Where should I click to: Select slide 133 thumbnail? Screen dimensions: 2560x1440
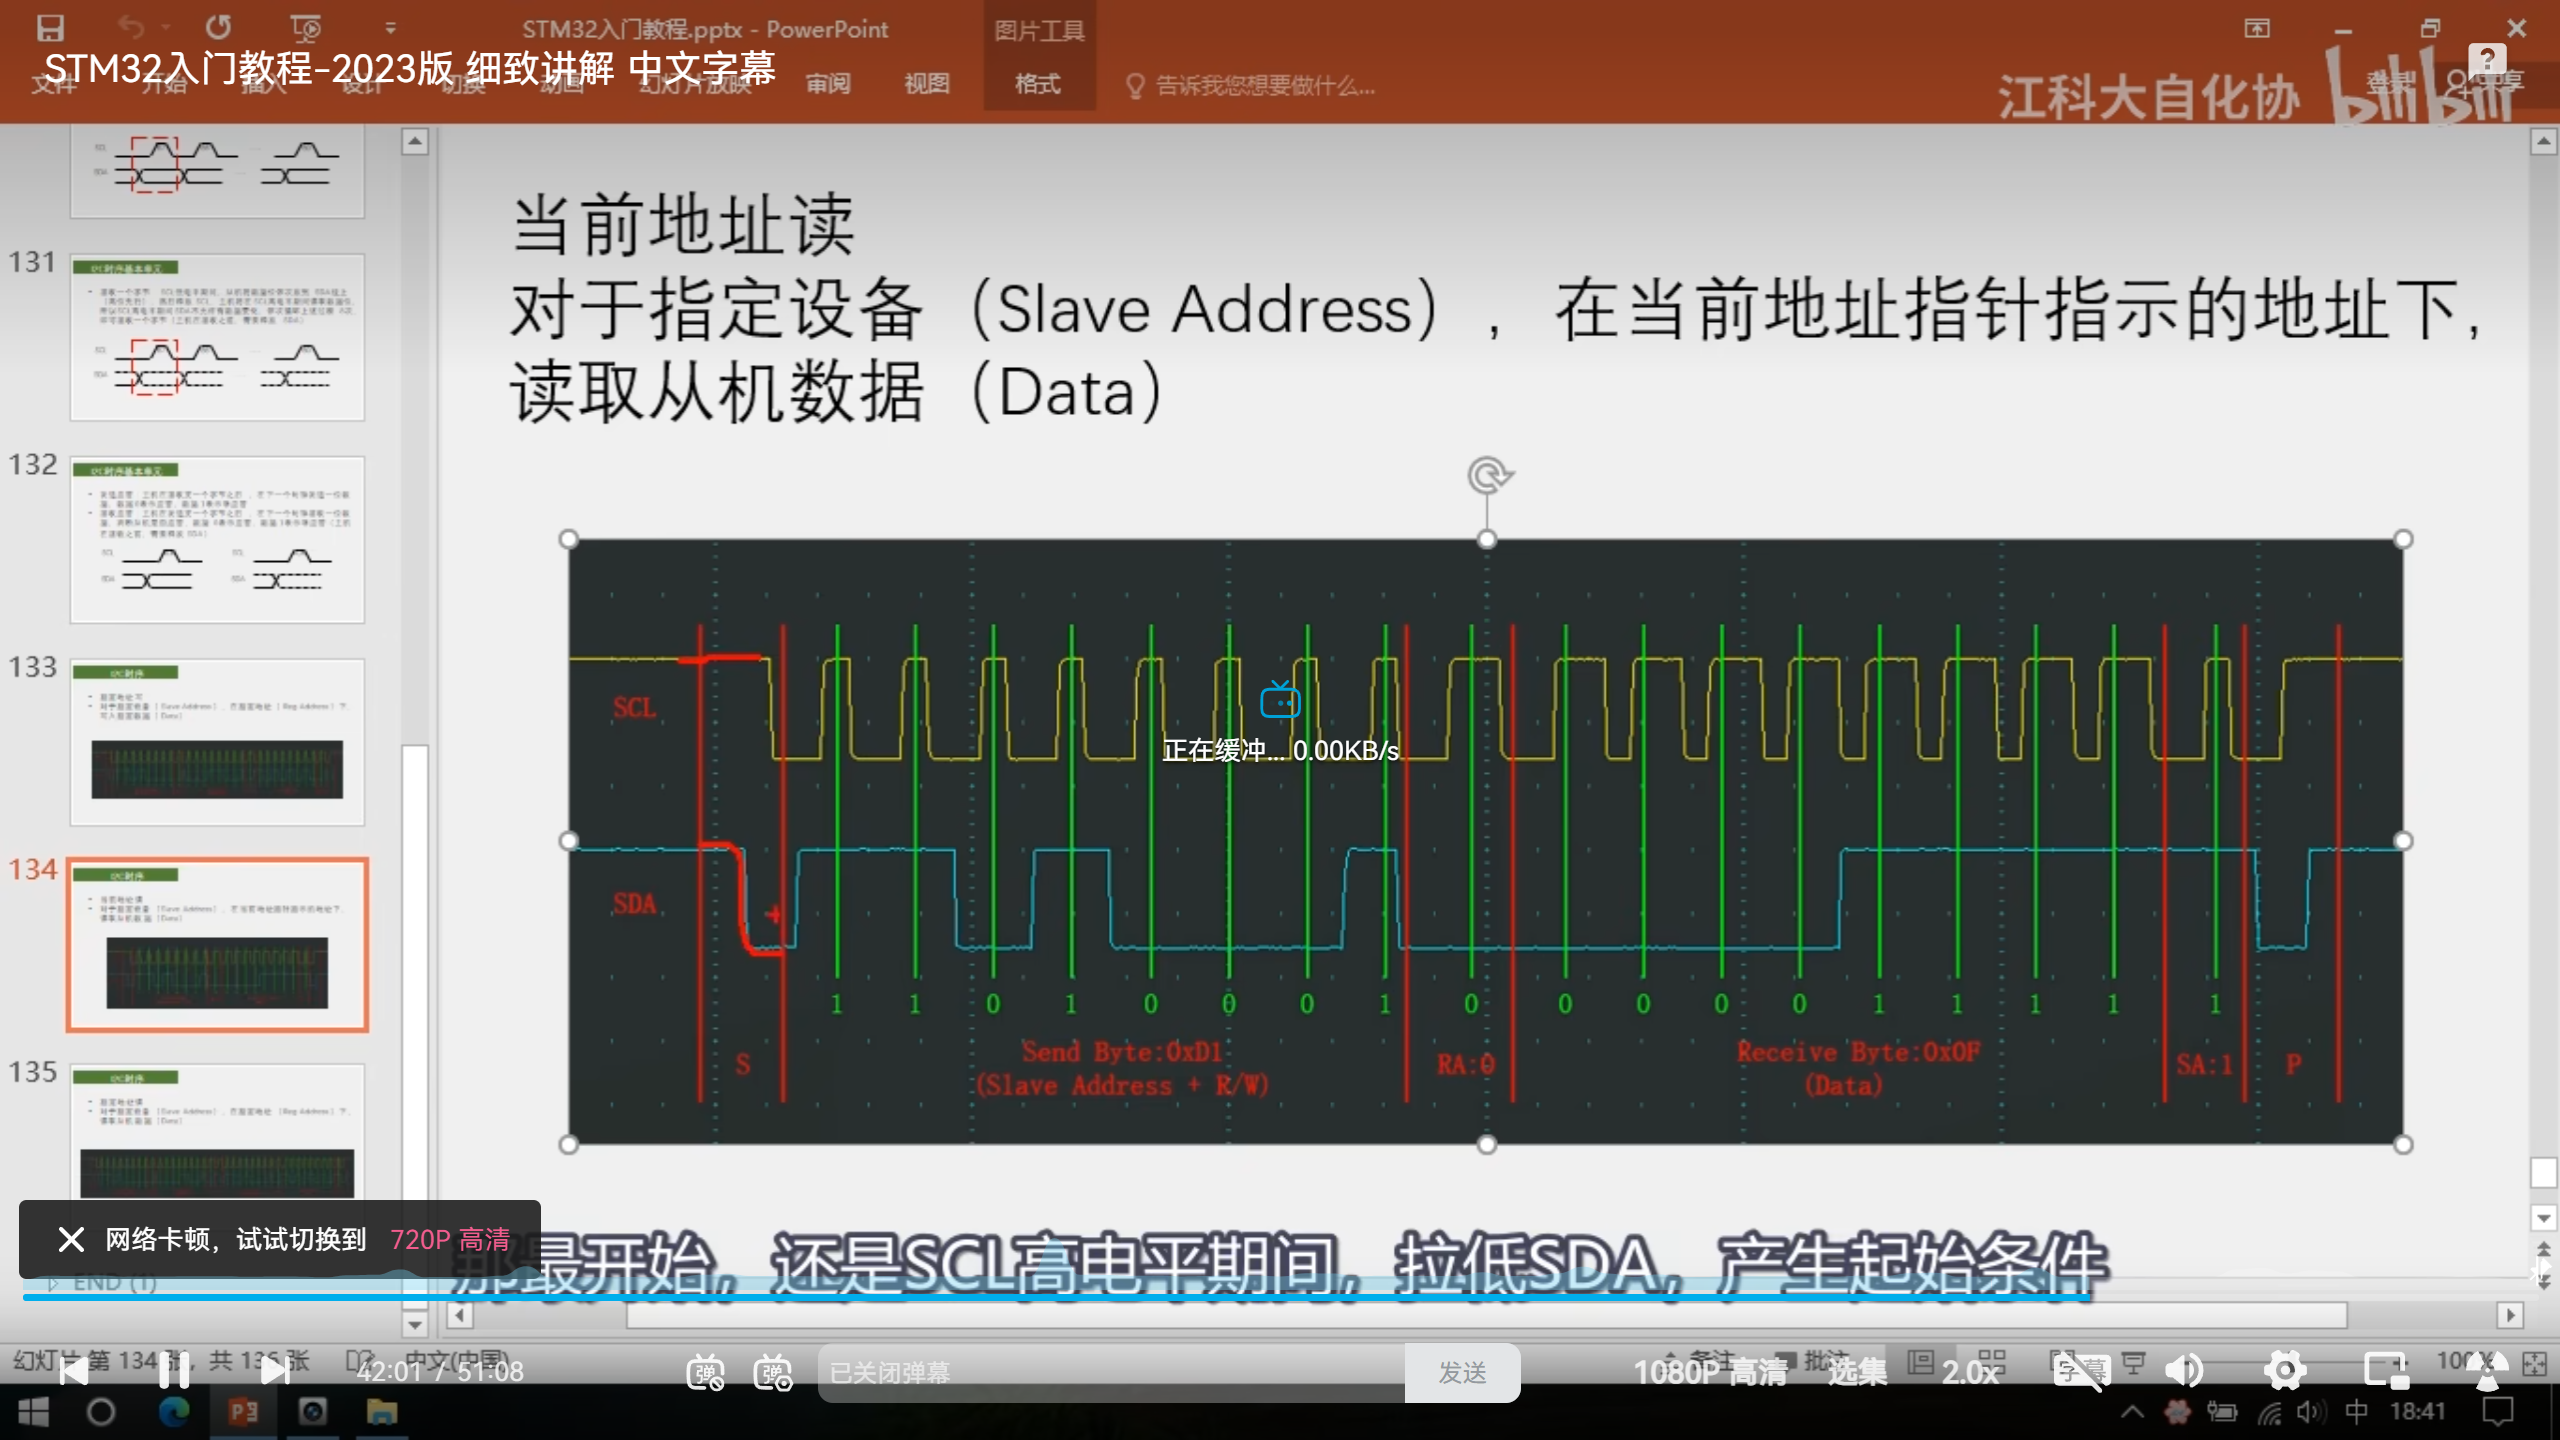click(x=217, y=741)
